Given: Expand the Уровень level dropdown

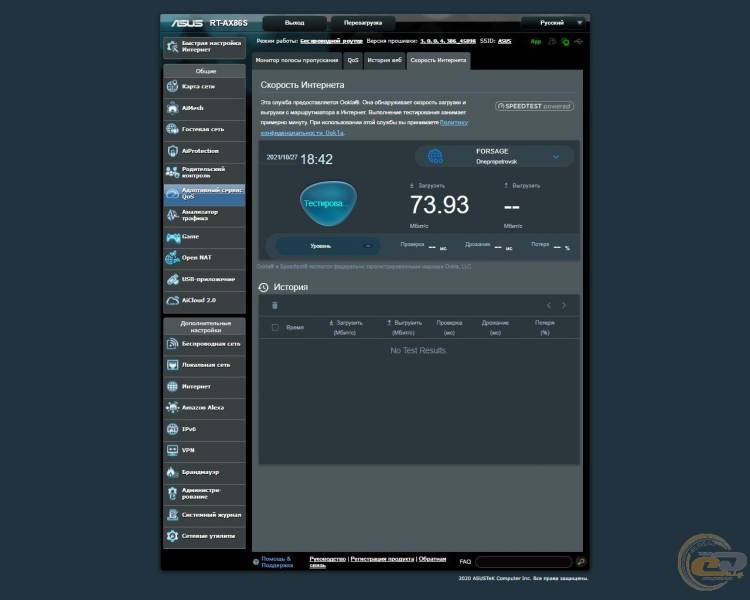Looking at the screenshot, I should pyautogui.click(x=328, y=246).
